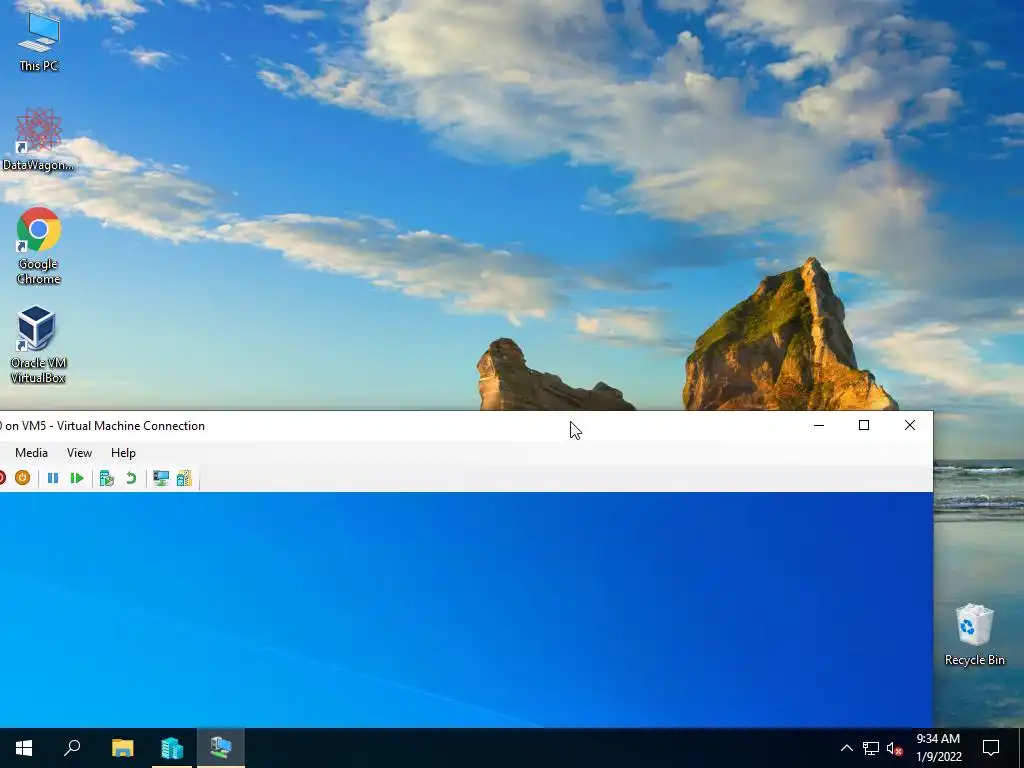Click the red Shut Down toolbar icon
Image resolution: width=1024 pixels, height=768 pixels.
(x=3, y=478)
